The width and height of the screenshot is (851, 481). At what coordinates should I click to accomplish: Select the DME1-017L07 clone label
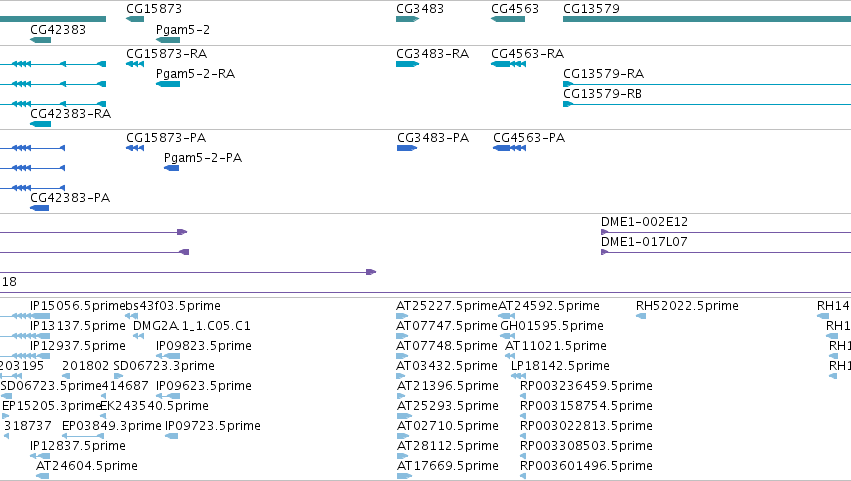(644, 242)
